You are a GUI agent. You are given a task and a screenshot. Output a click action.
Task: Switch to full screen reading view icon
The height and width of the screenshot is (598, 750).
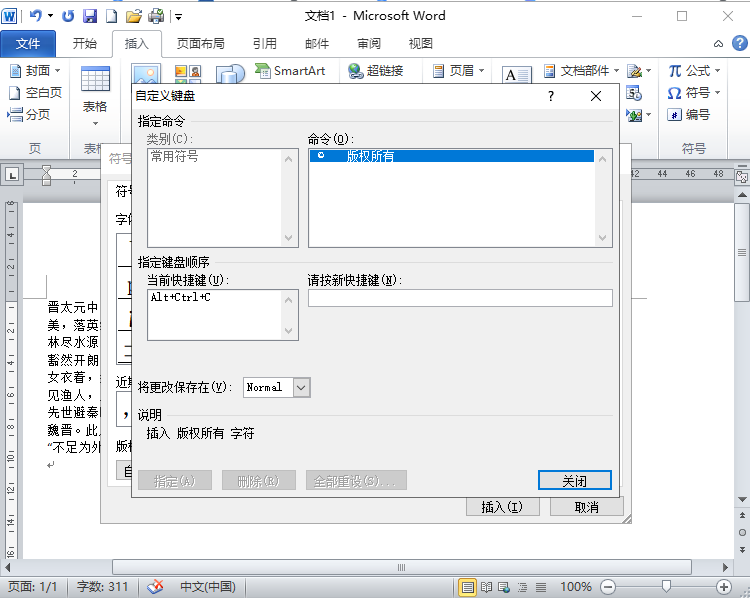(486, 587)
